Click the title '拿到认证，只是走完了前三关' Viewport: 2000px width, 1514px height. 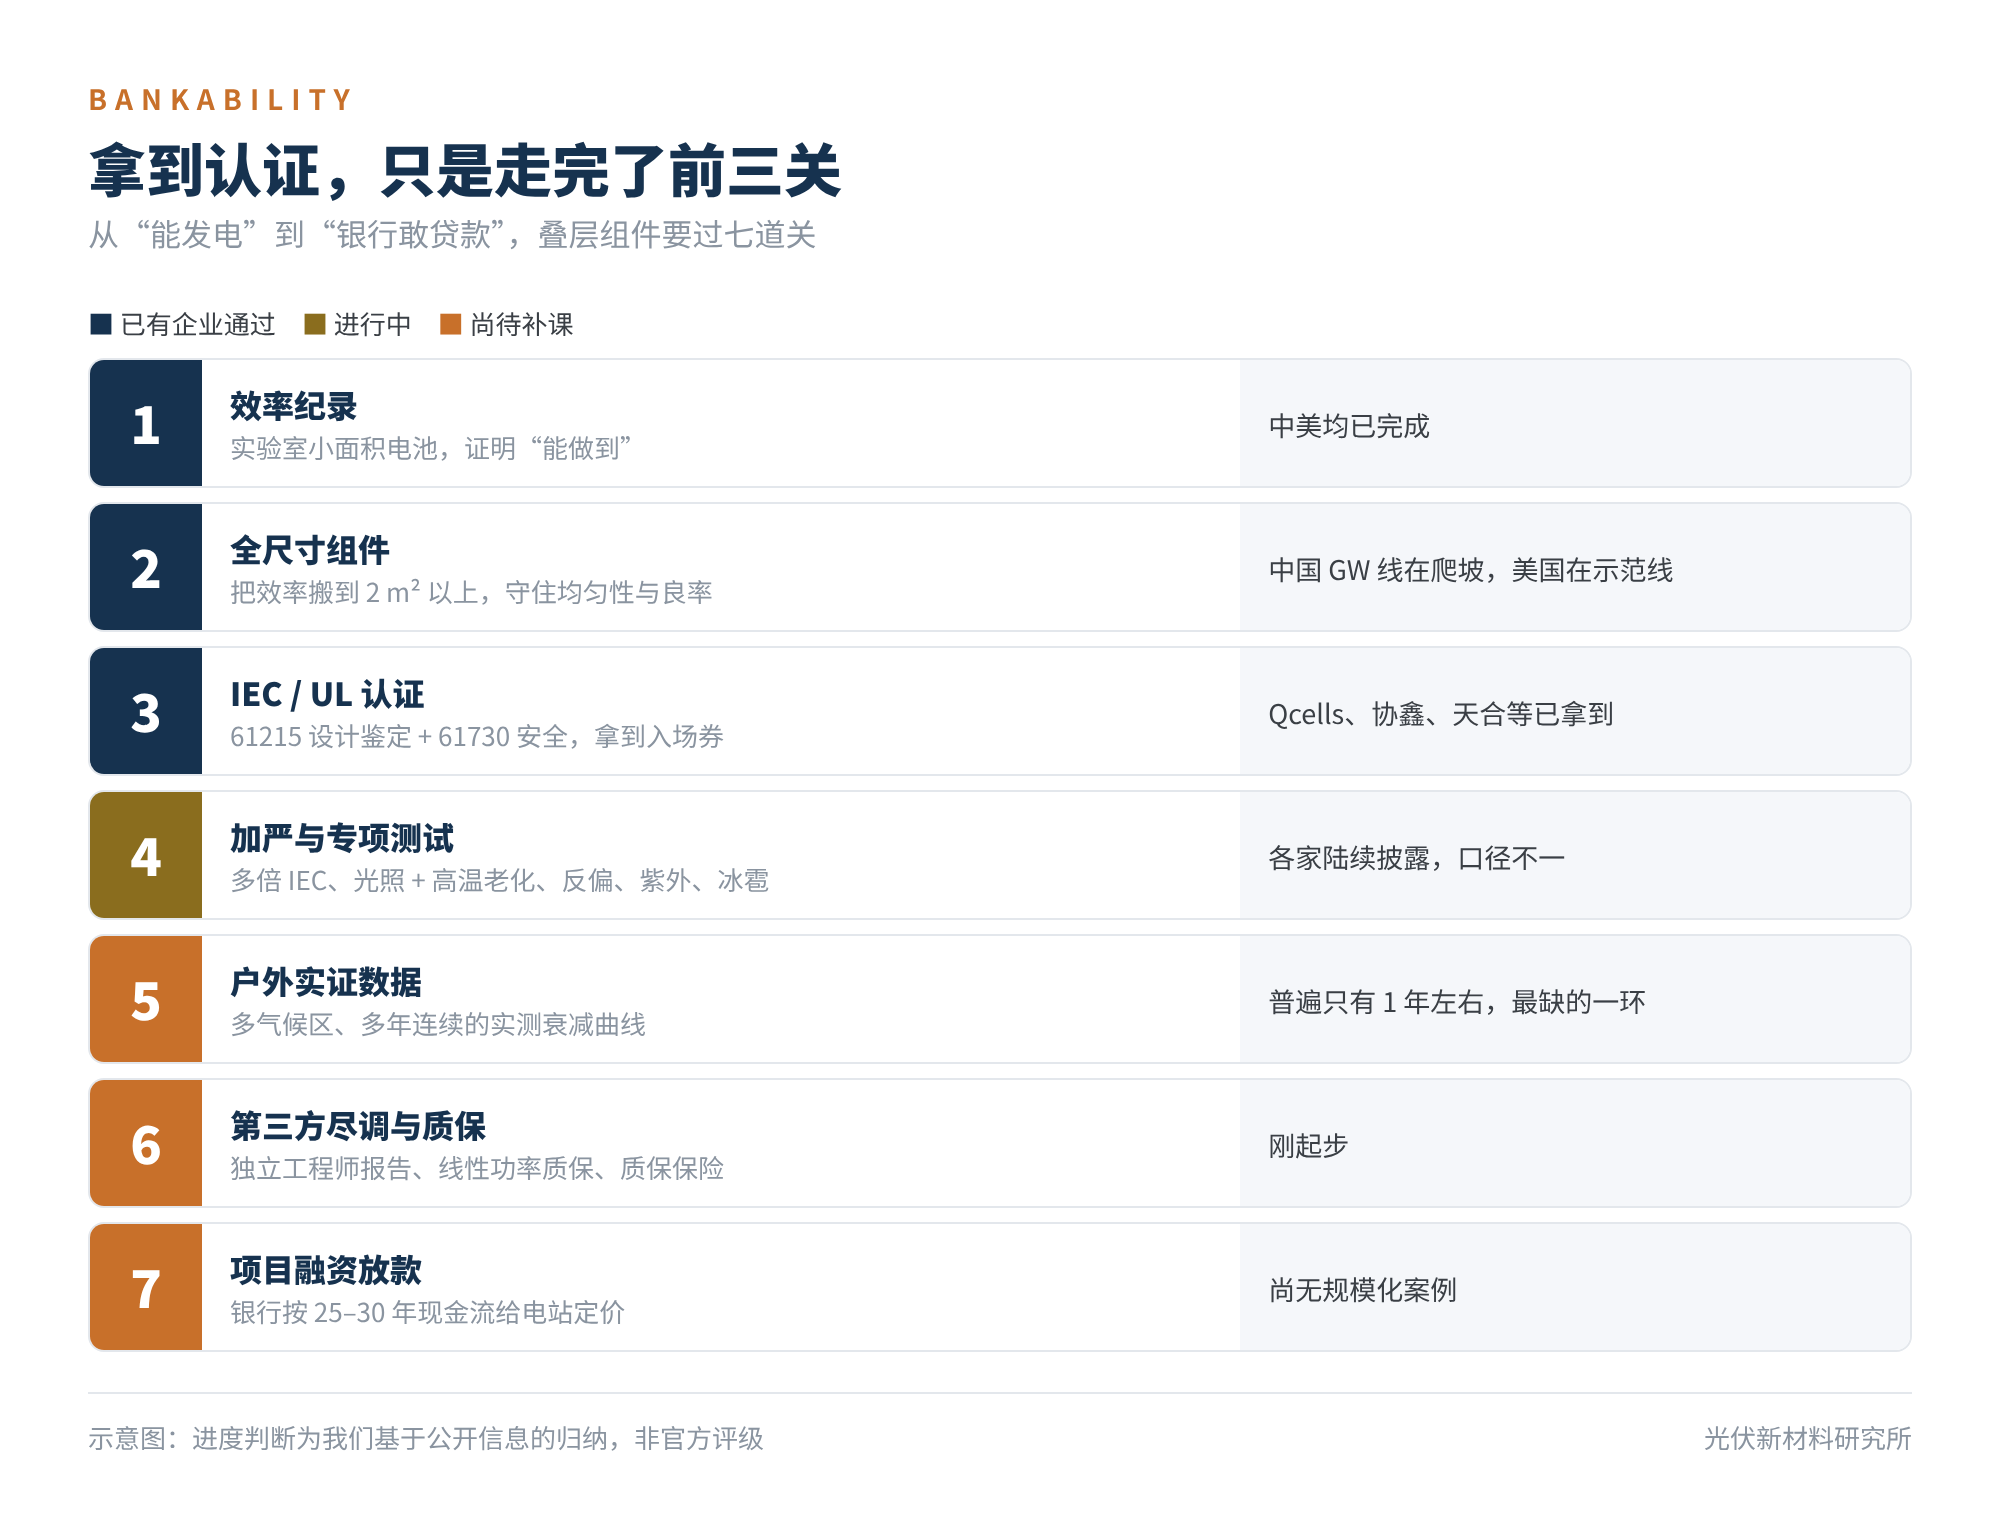465,171
